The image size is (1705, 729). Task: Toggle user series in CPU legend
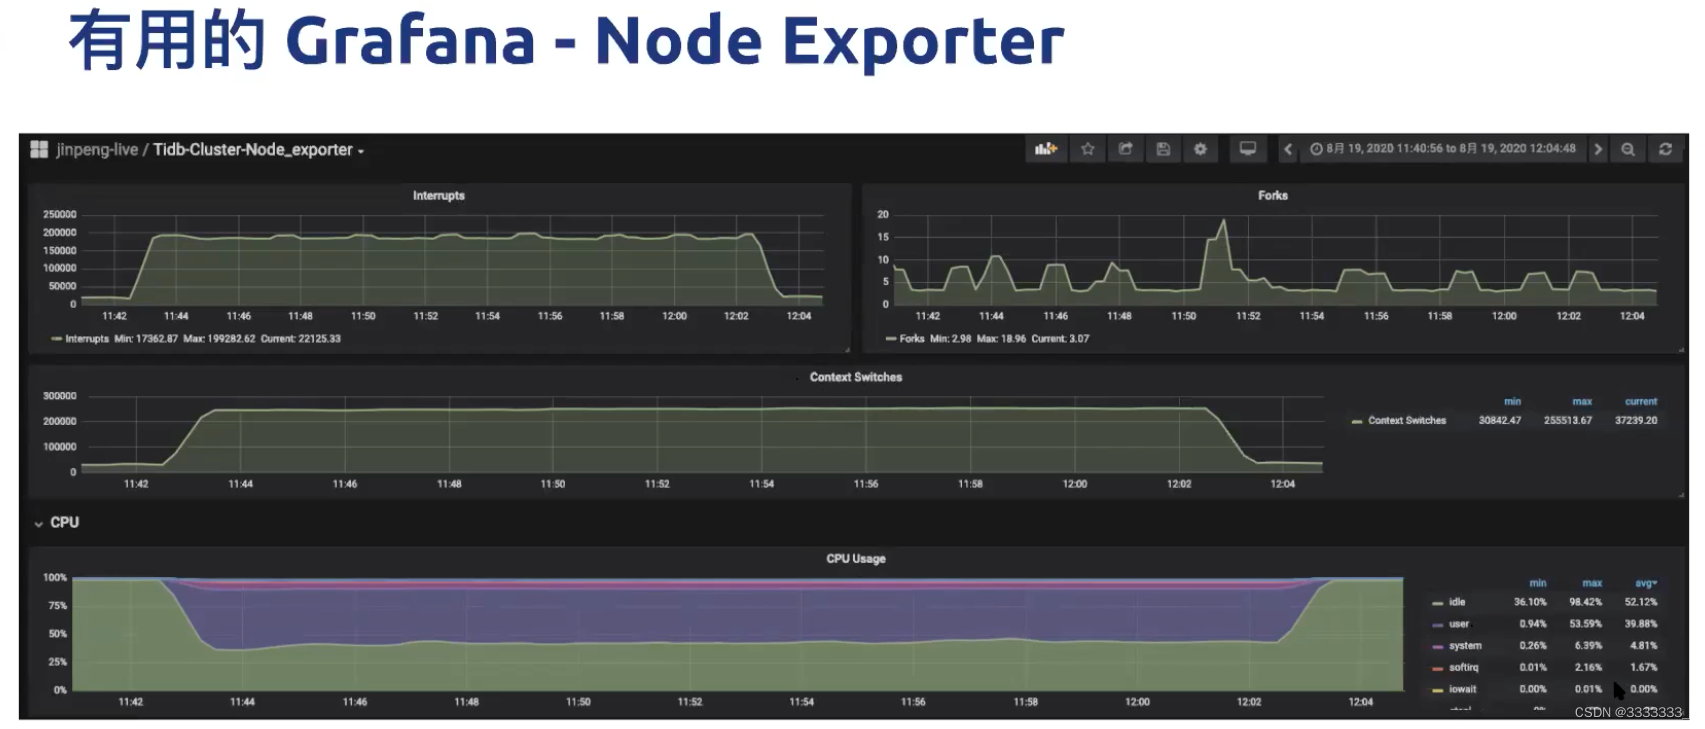[1459, 624]
